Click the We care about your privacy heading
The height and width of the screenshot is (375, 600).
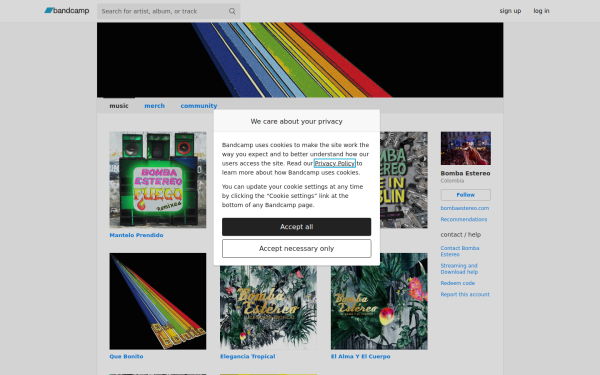(297, 121)
